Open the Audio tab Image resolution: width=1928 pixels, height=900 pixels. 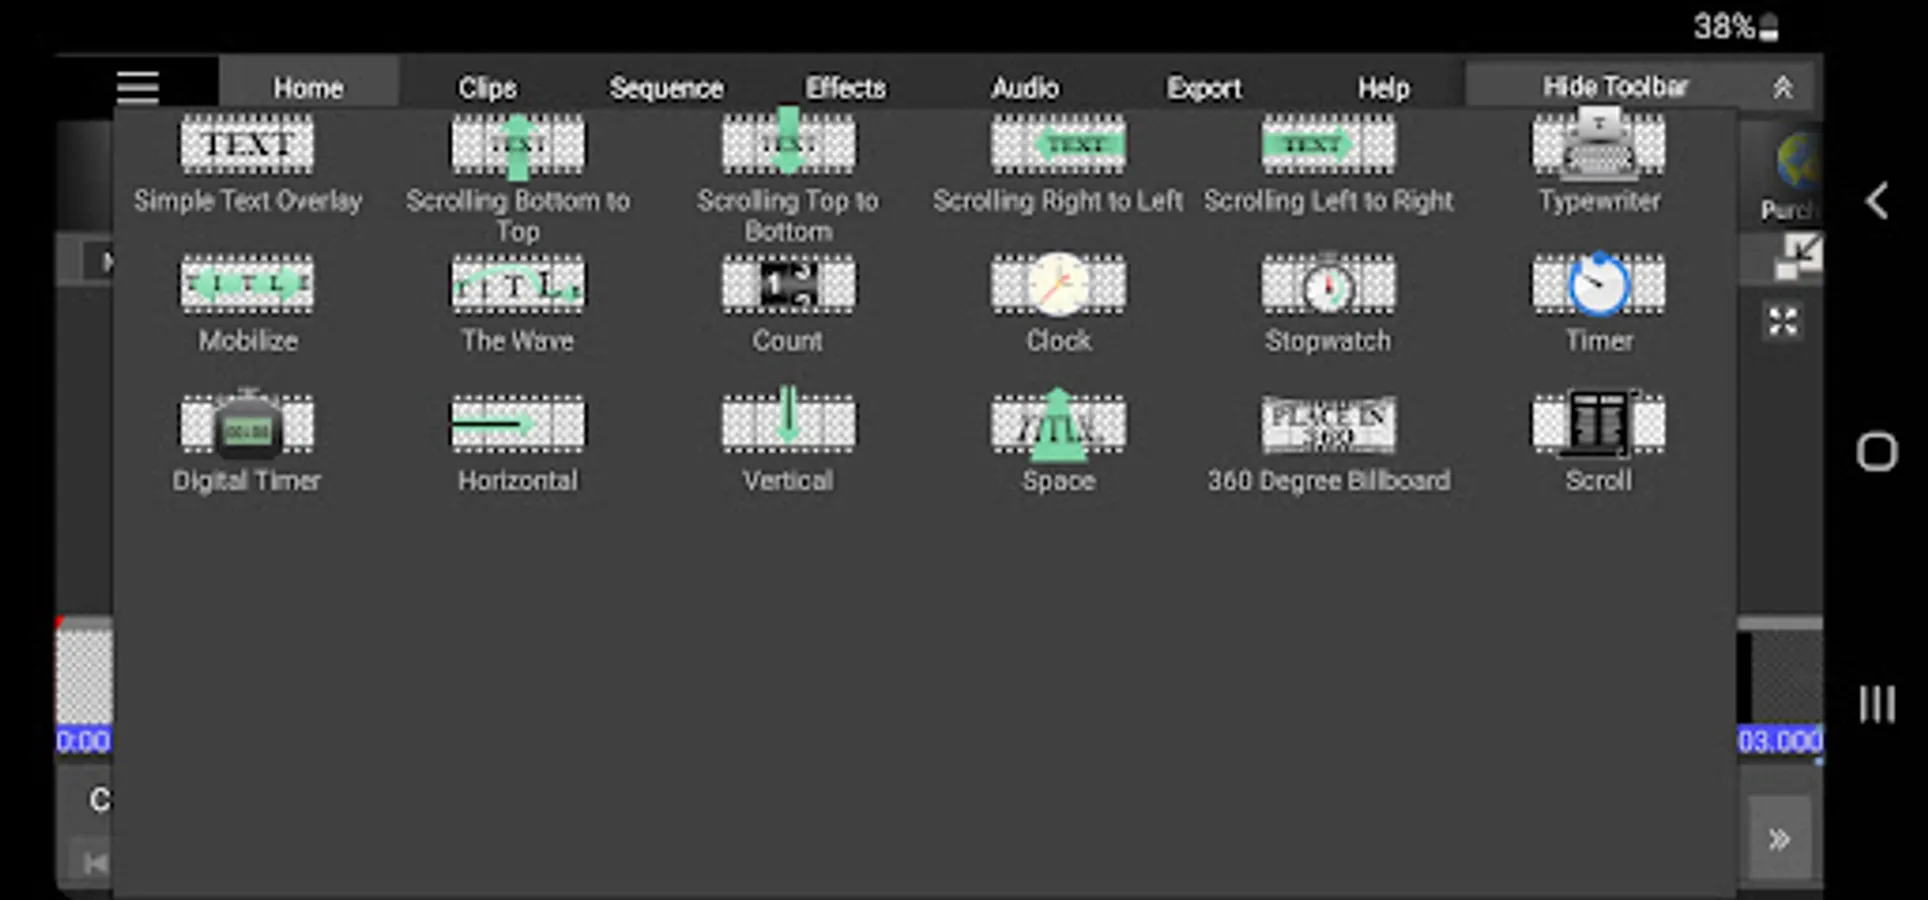coord(1024,88)
